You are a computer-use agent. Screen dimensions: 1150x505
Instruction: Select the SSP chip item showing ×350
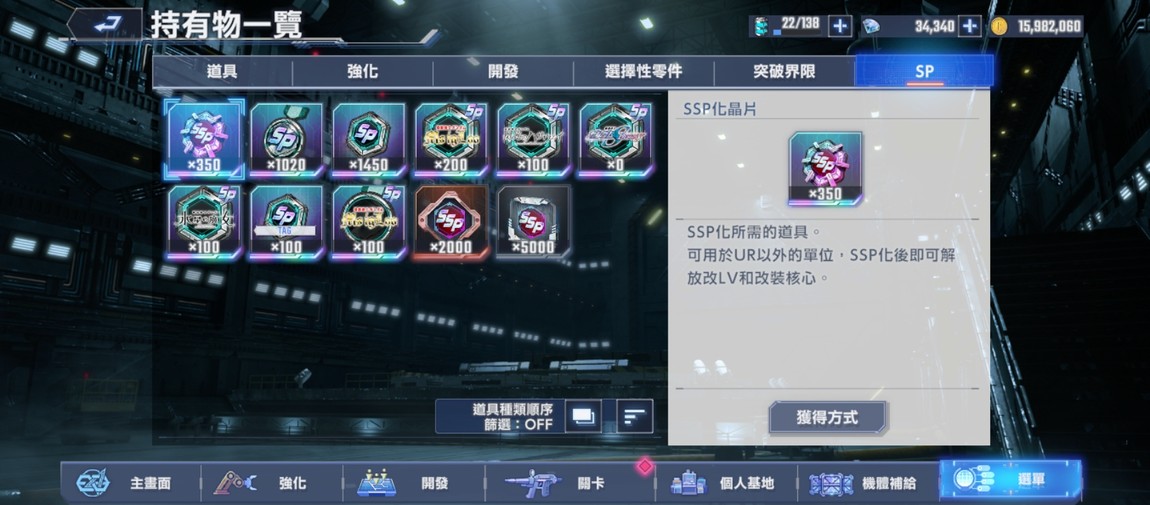tap(204, 139)
